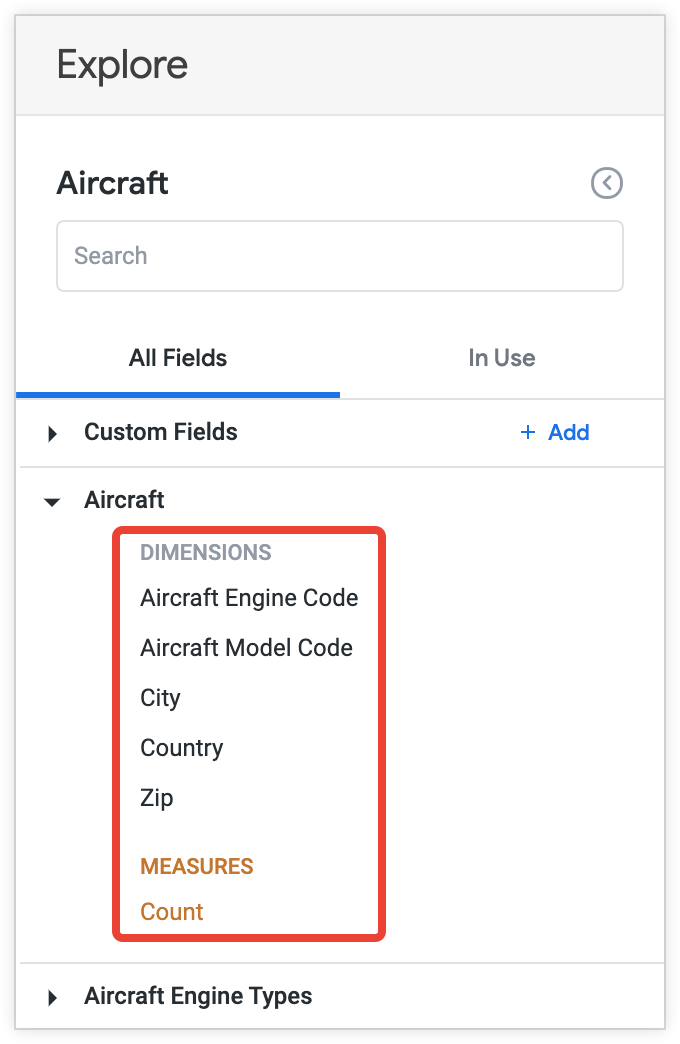Focus the Search fields input box
The image size is (680, 1044).
click(x=340, y=256)
